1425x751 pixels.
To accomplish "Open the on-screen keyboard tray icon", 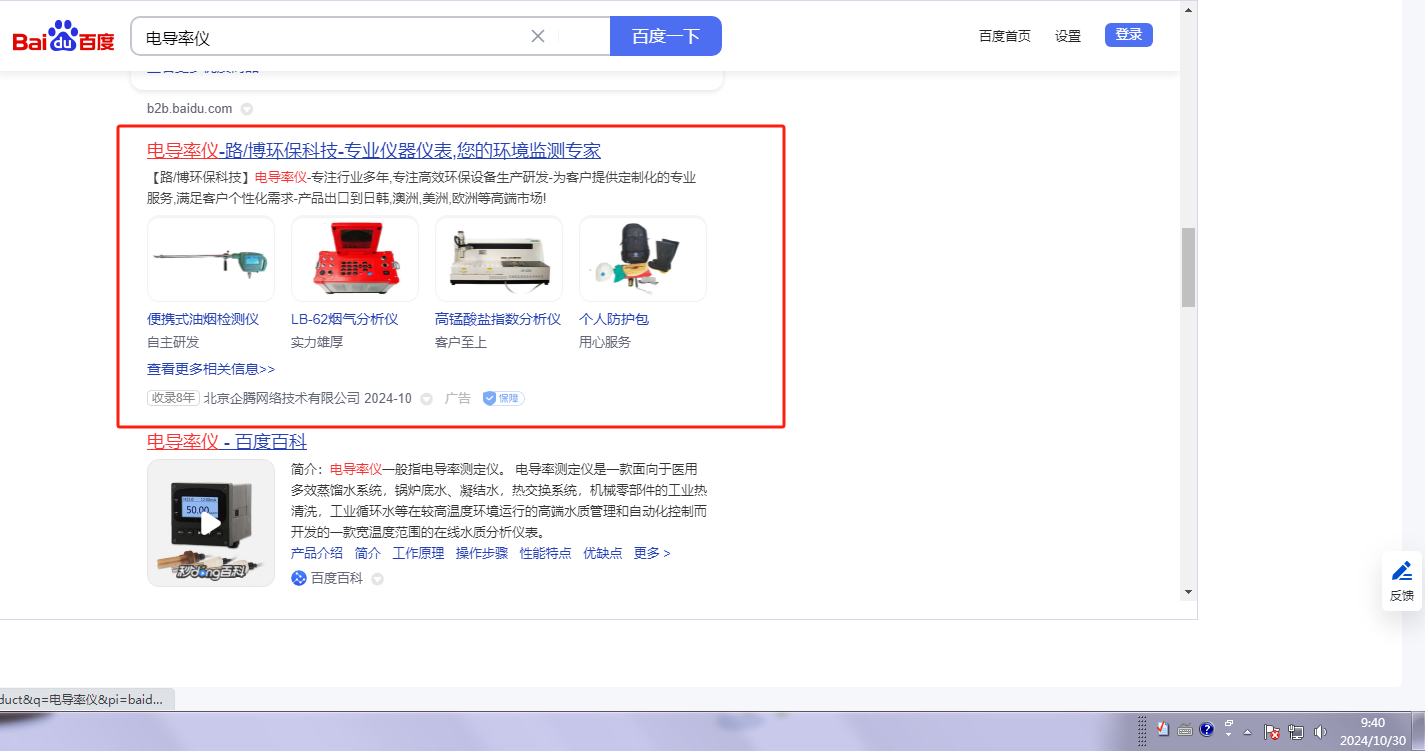I will [1185, 729].
